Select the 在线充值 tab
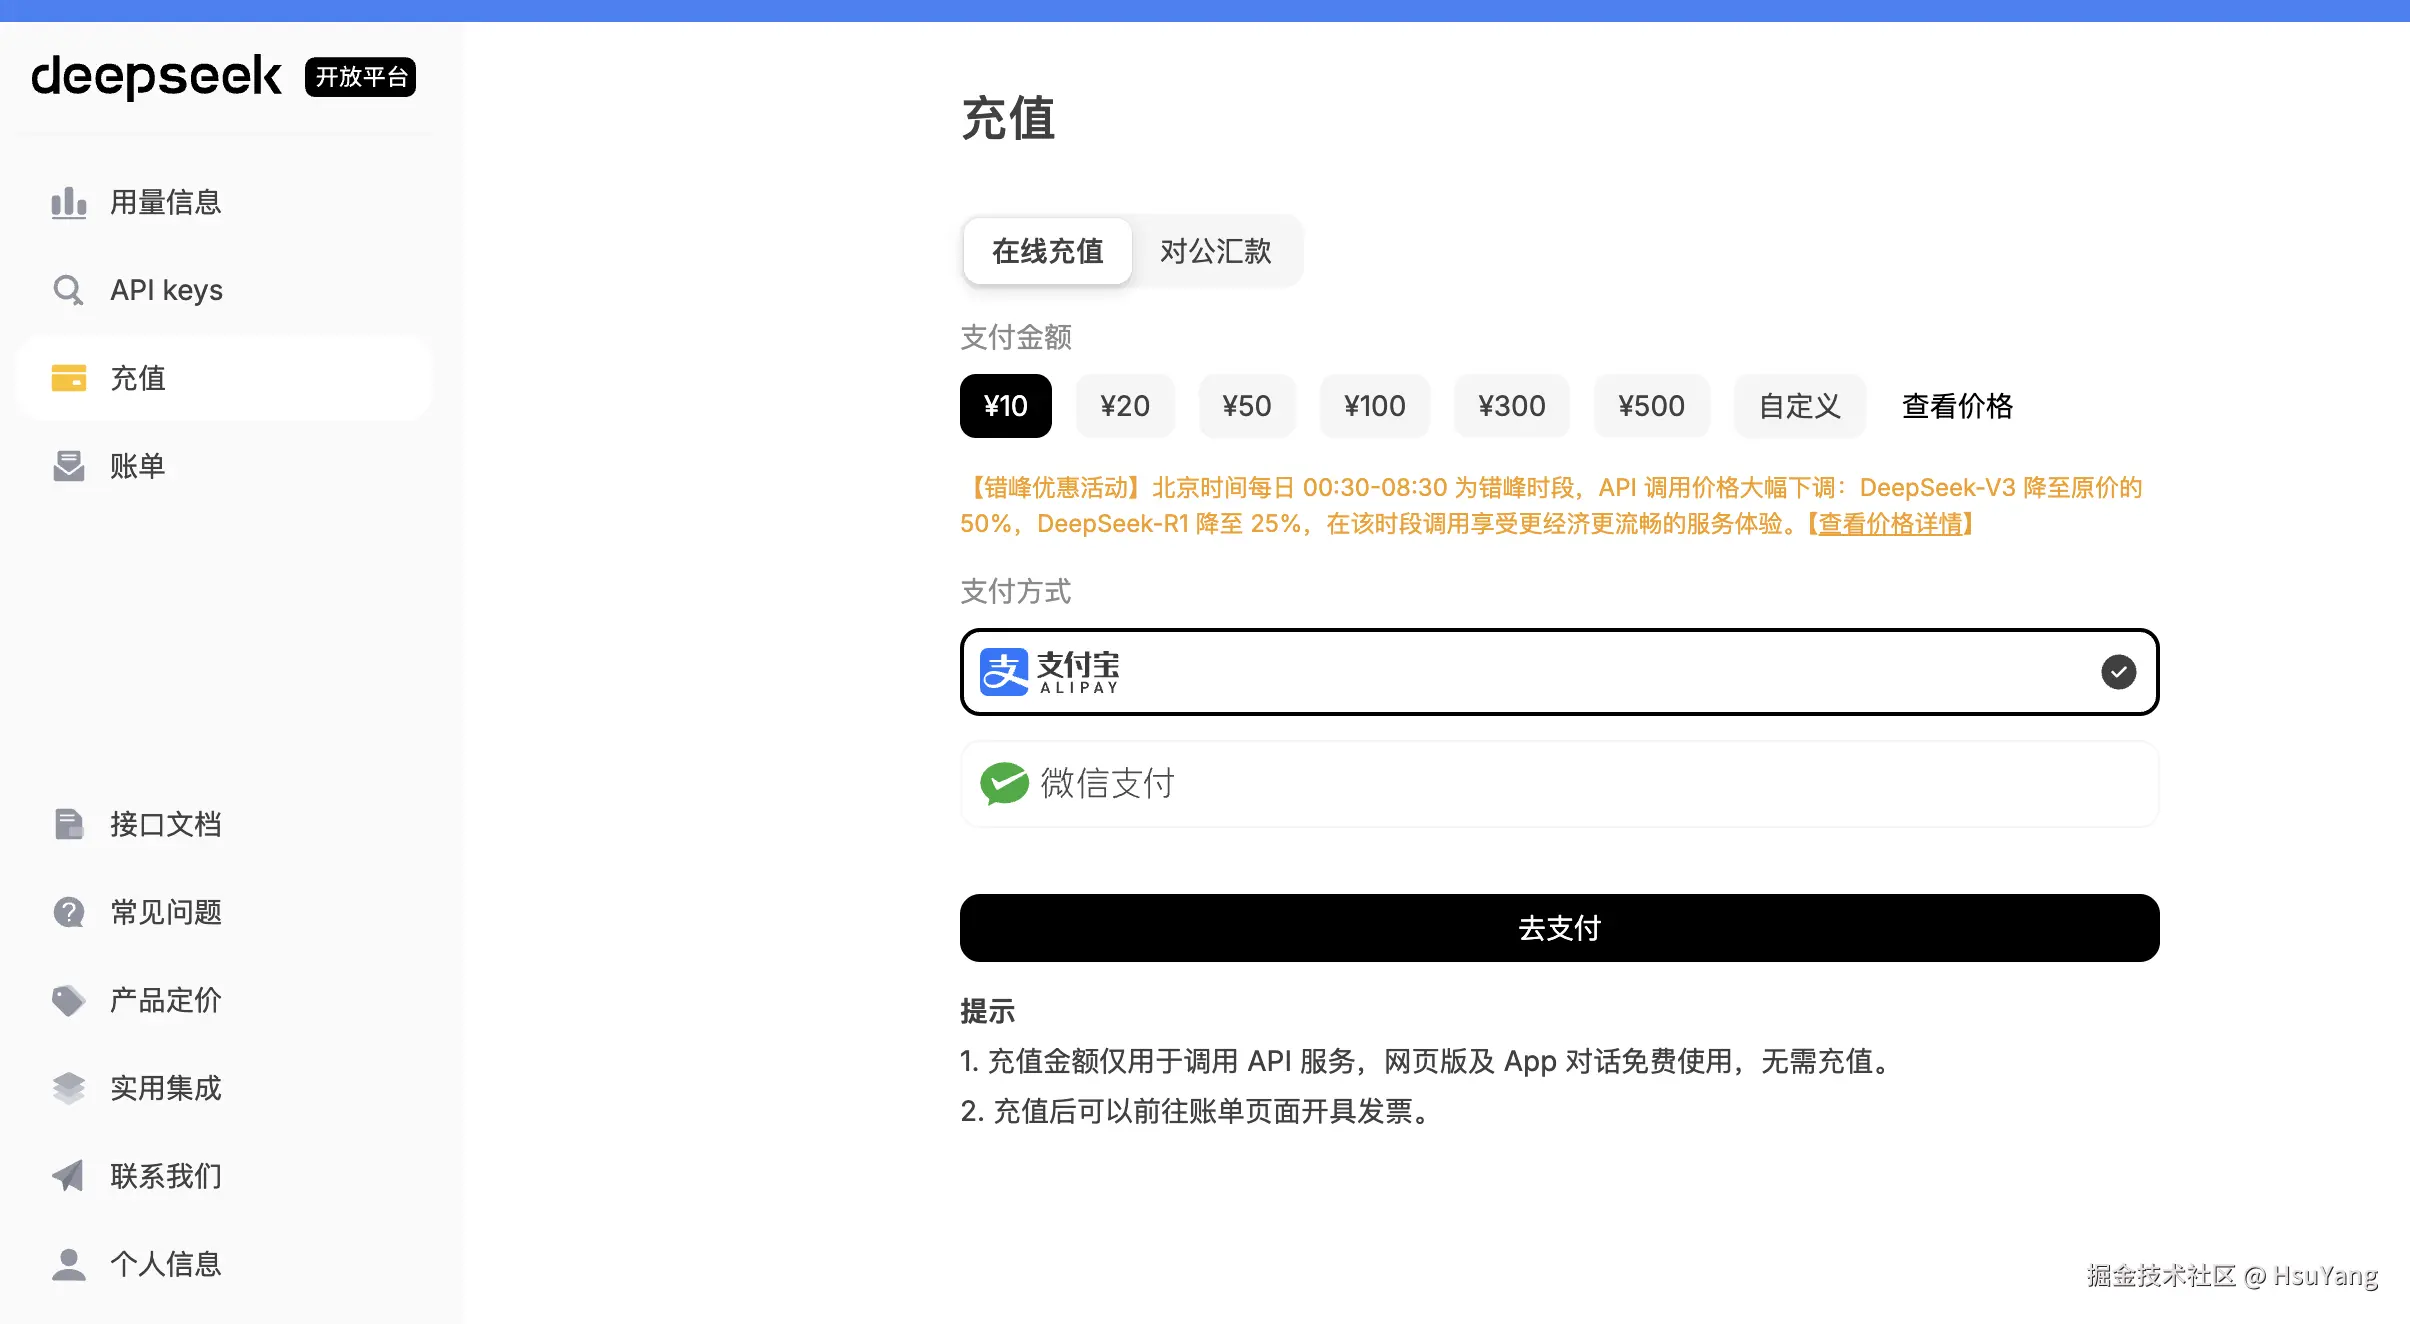 [x=1047, y=251]
